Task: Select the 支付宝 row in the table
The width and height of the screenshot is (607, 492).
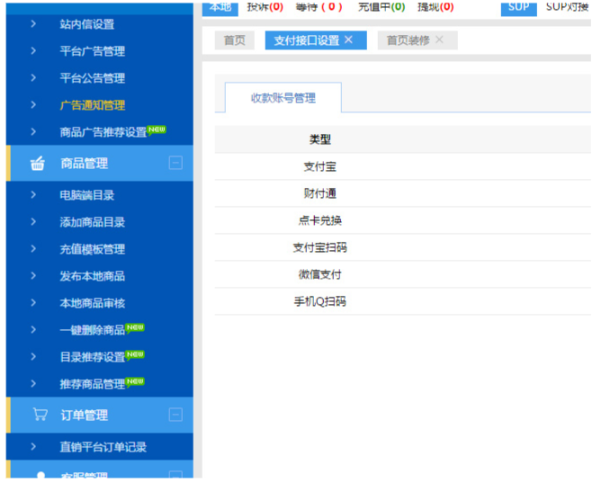Action: click(x=320, y=166)
